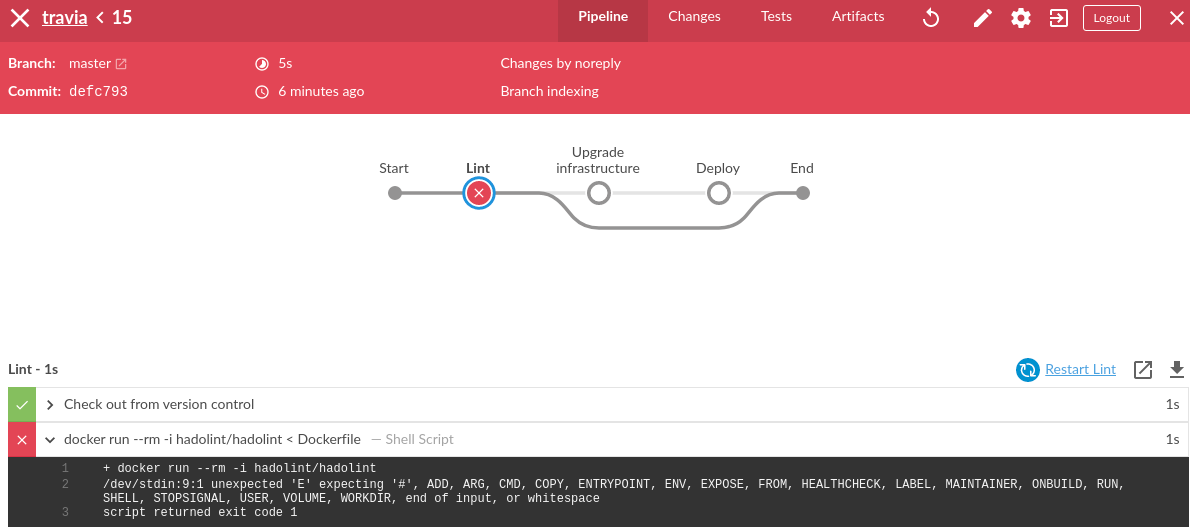Click the Logout button
This screenshot has height=531, width=1190.
click(x=1112, y=18)
